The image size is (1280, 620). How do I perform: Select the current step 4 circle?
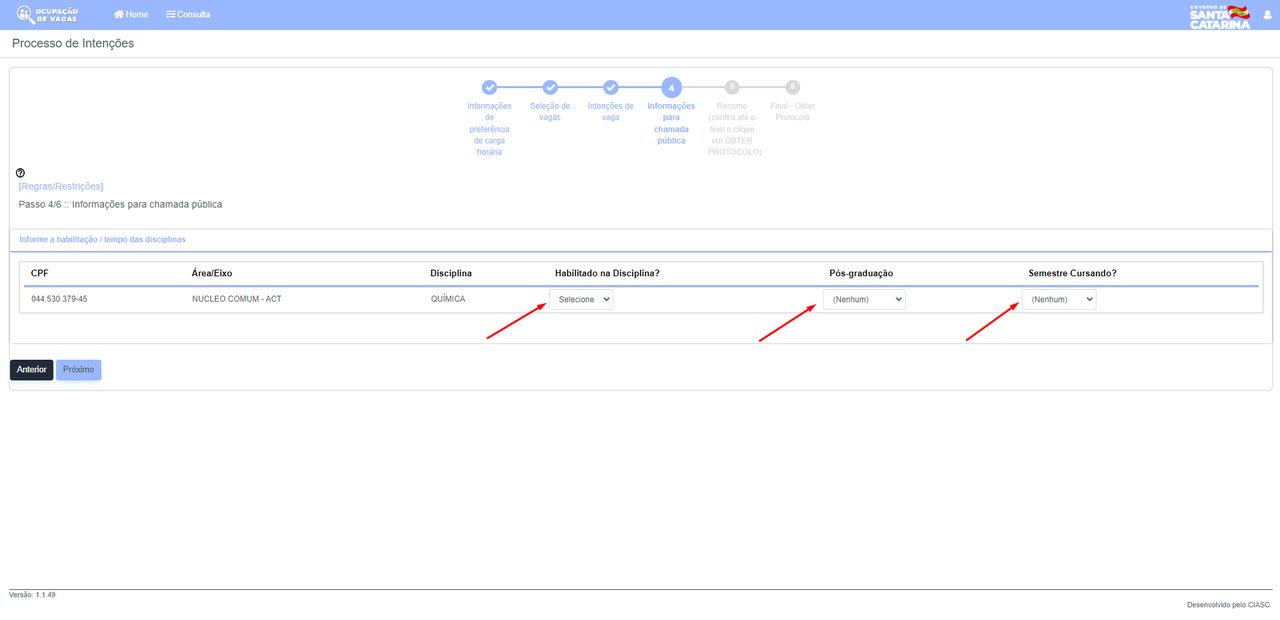pyautogui.click(x=671, y=87)
